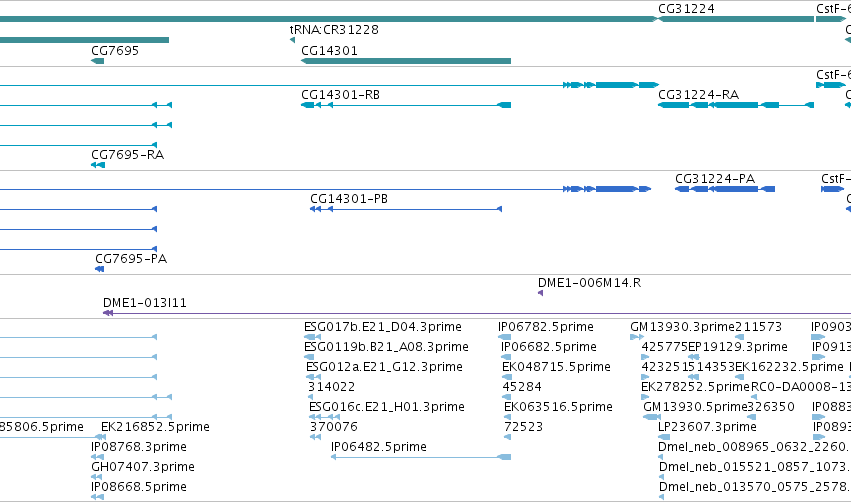Click the EK048715.5prime label
The image size is (851, 502).
coord(556,367)
